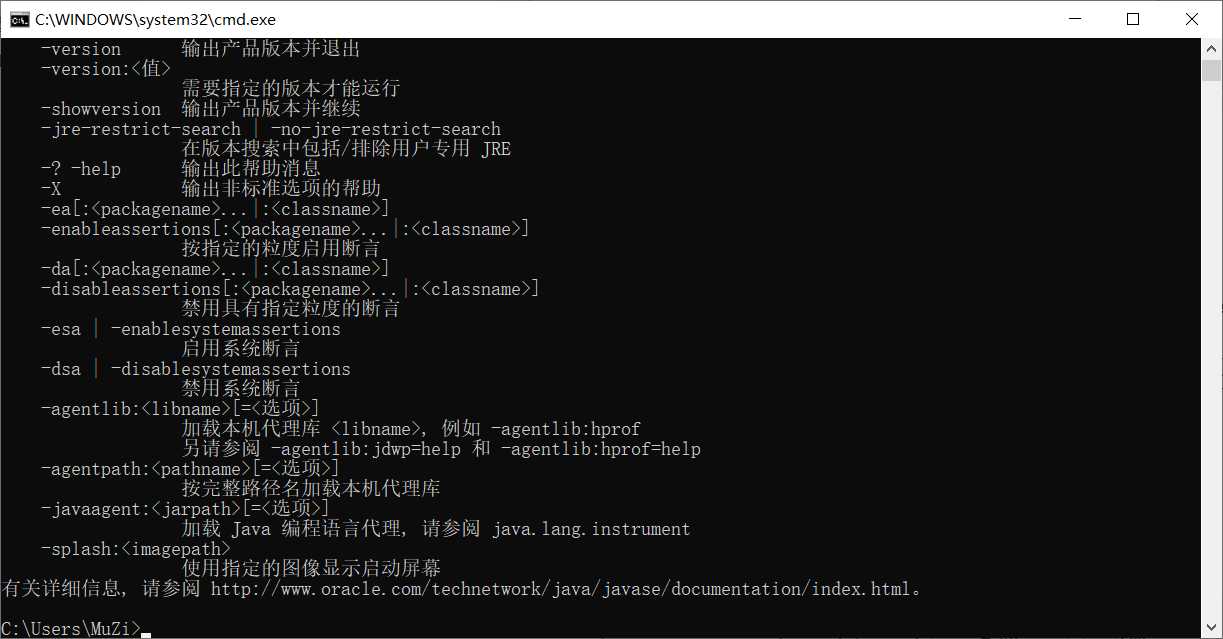
Task: Click the scrollbar up arrow
Action: coord(1212,47)
